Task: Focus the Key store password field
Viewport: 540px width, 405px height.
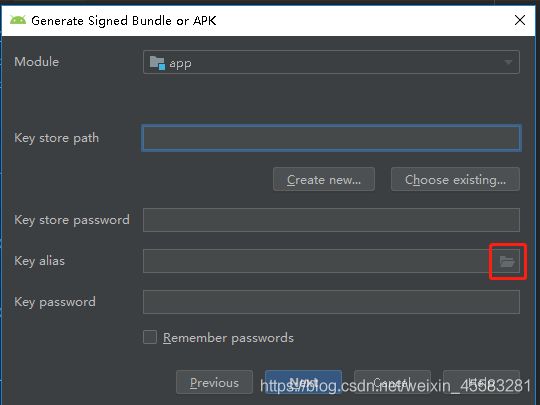Action: pyautogui.click(x=331, y=220)
